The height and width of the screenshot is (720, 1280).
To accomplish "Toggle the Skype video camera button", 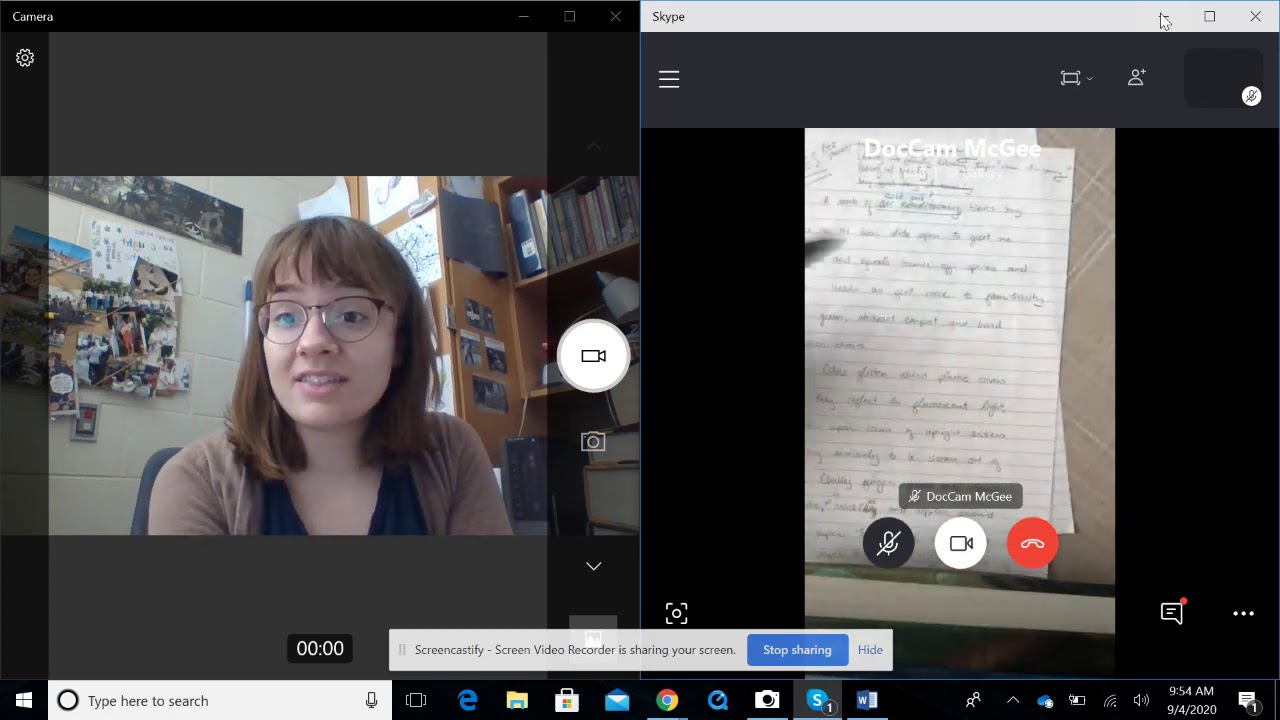I will click(x=961, y=544).
